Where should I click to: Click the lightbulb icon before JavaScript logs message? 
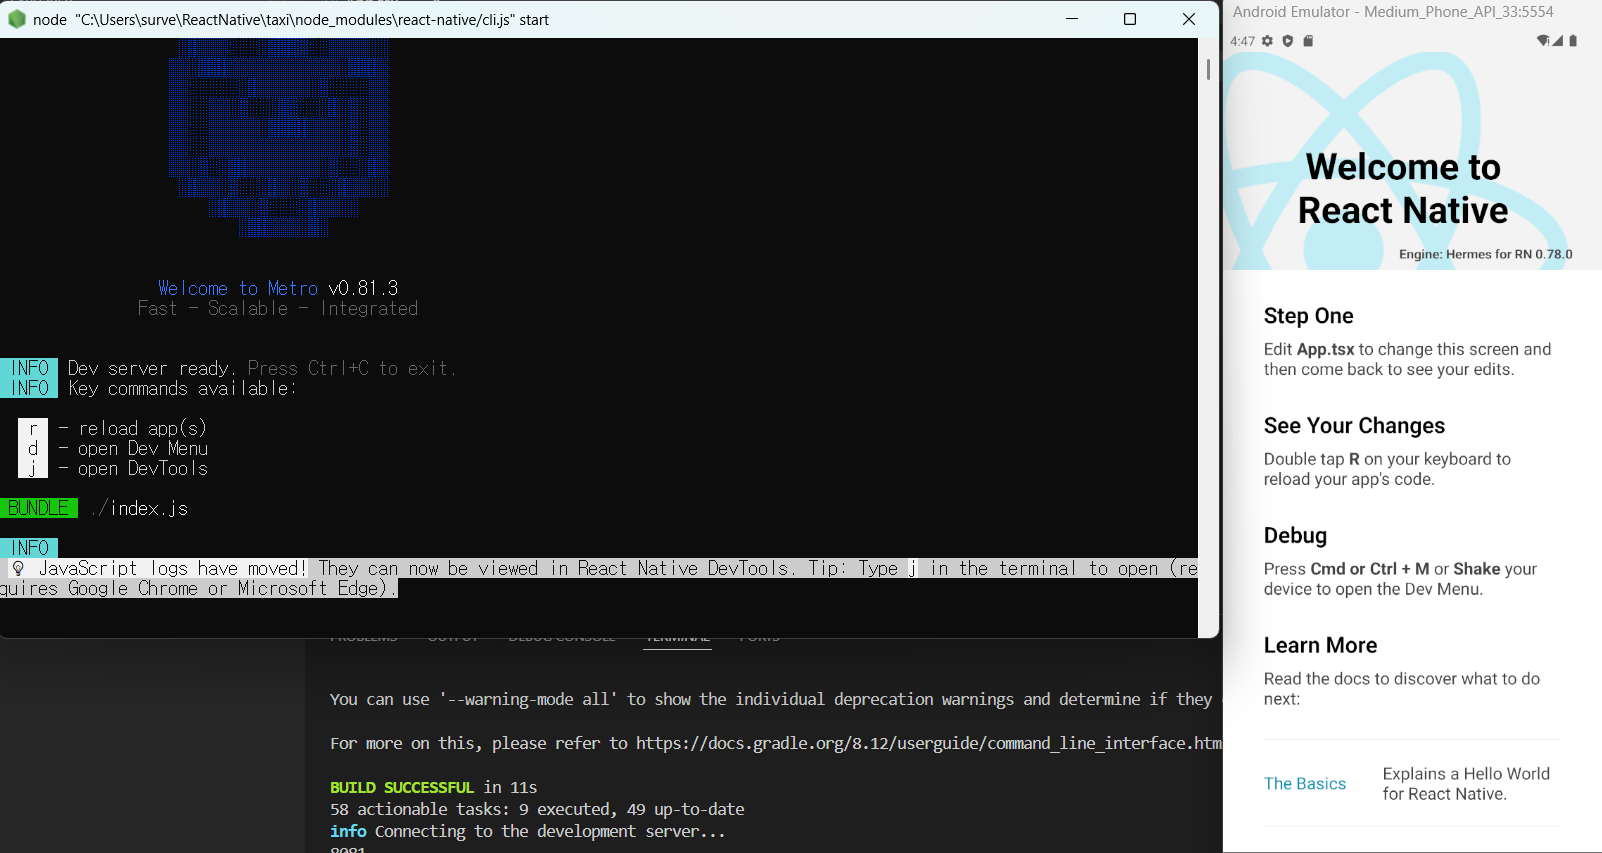[x=18, y=568]
